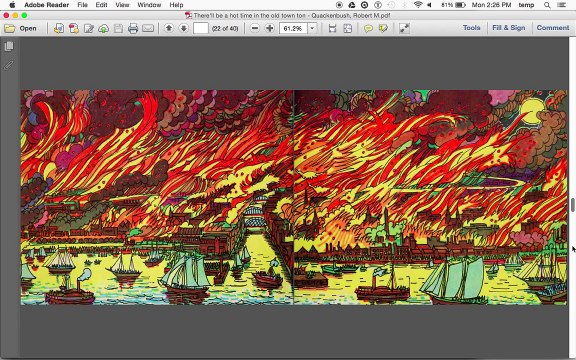Click the cloud upload icon
576x360 pixels.
104,28
